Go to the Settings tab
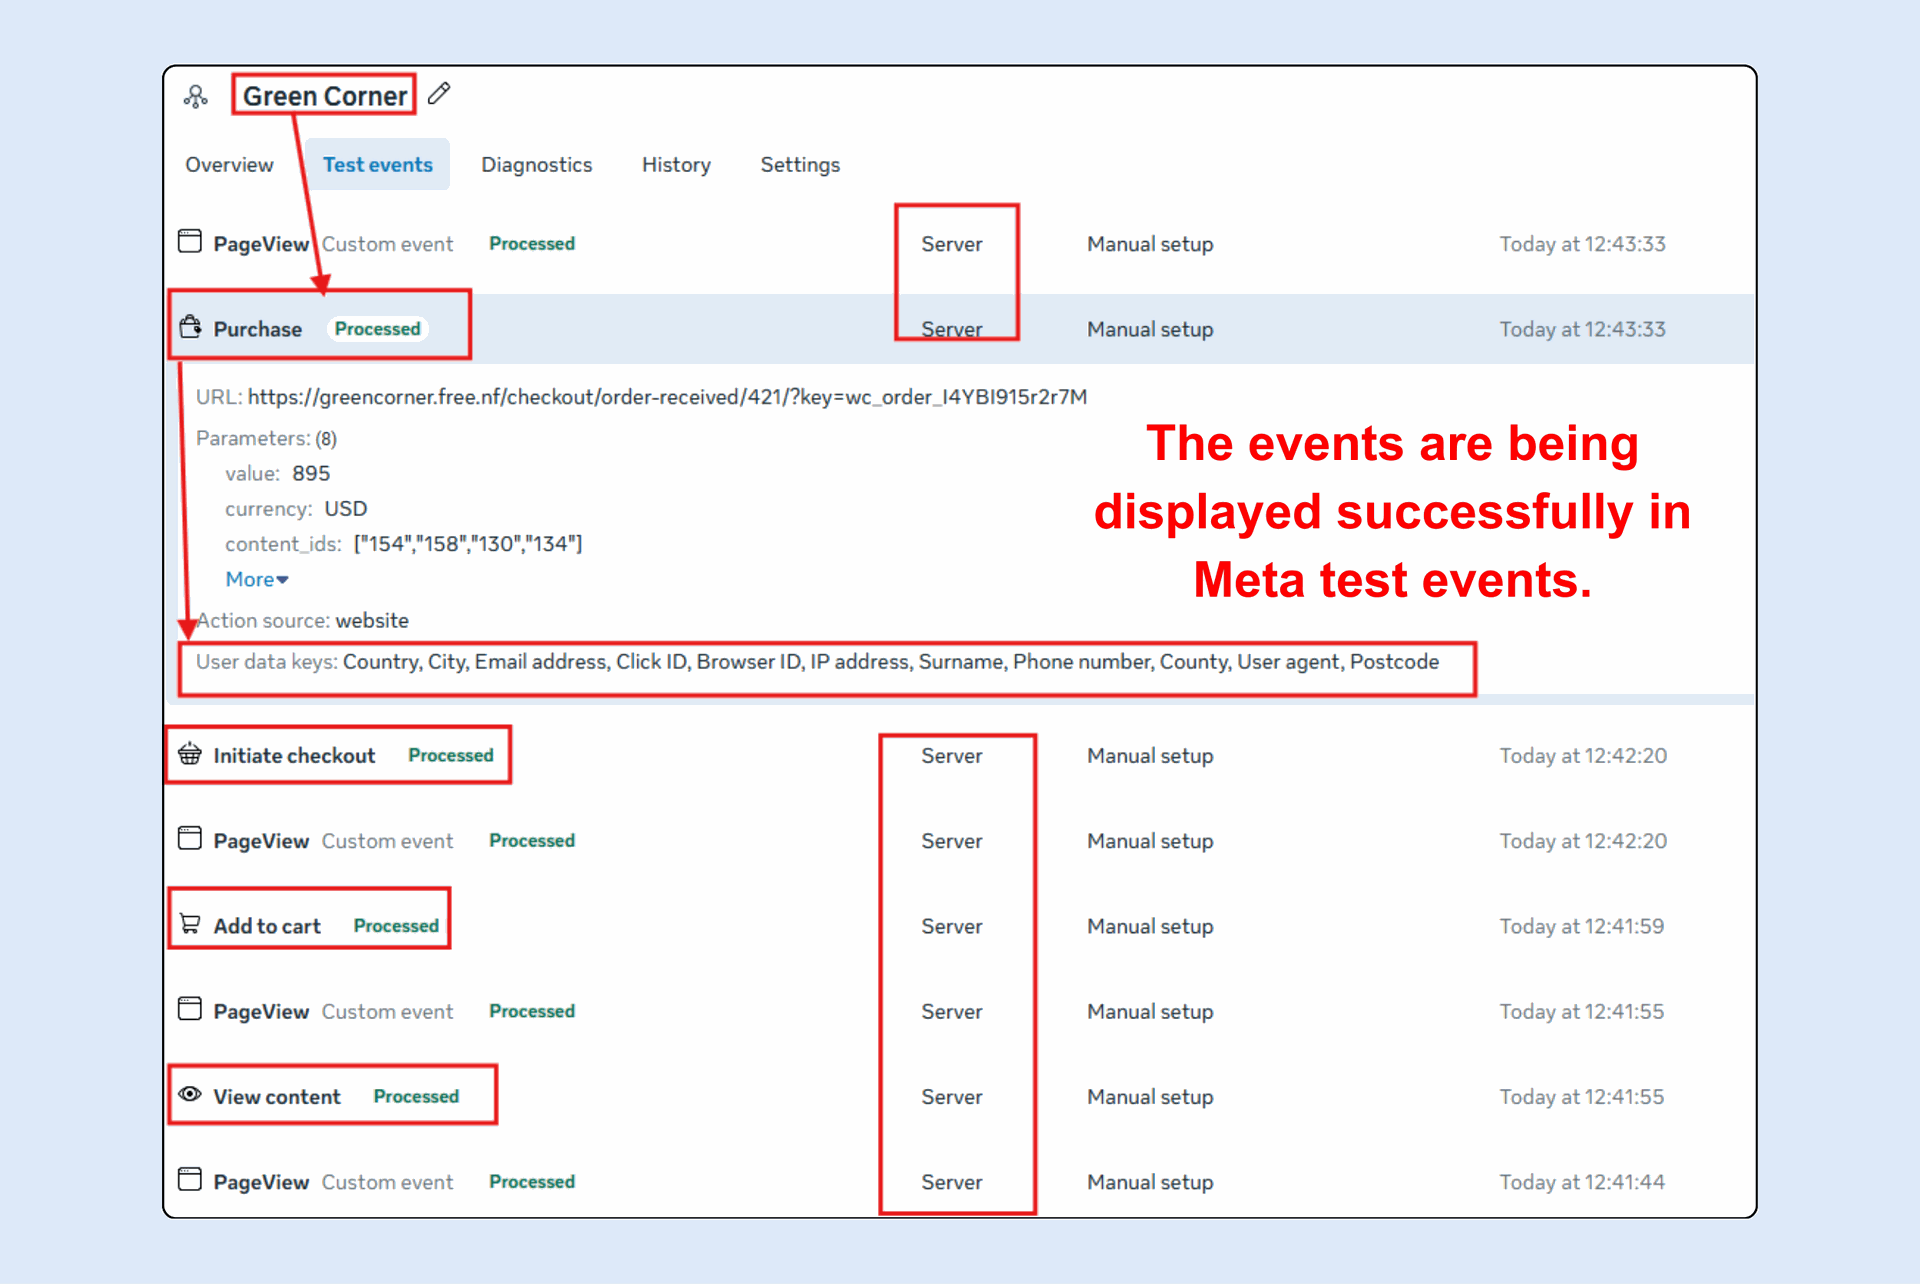Viewport: 1920px width, 1284px height. (800, 165)
